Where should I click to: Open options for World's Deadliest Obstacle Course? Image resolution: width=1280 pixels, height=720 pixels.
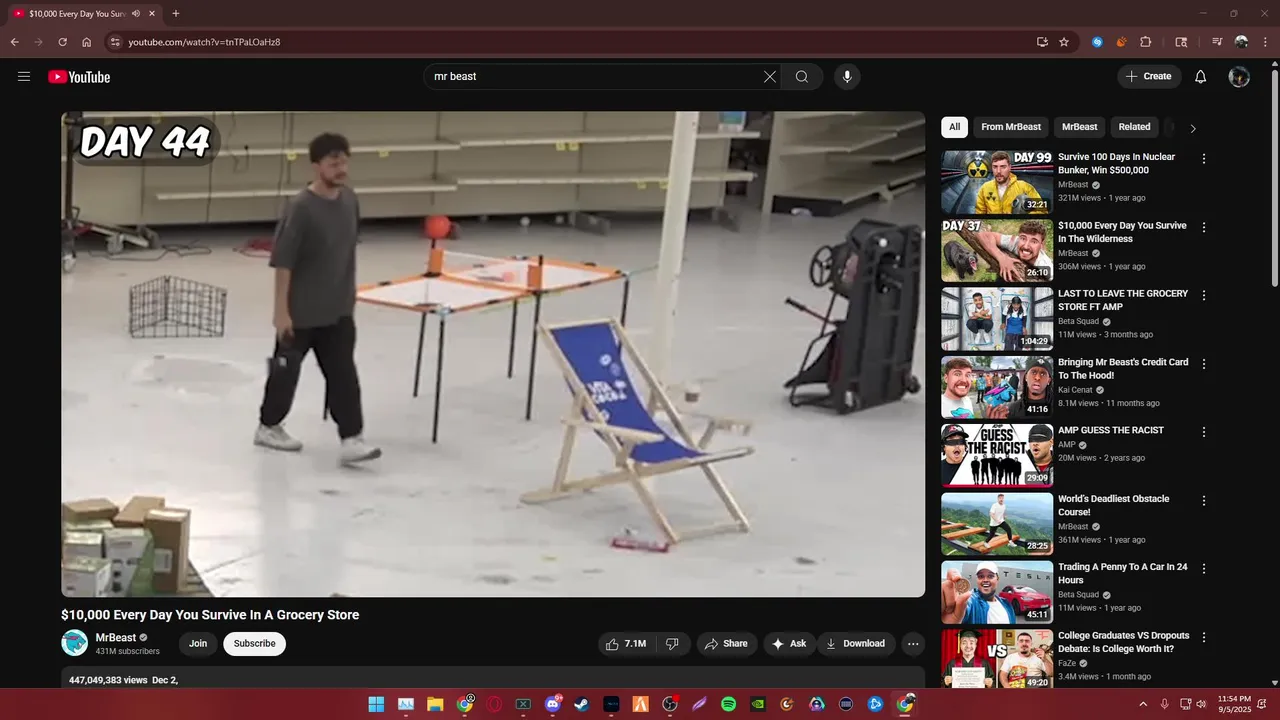point(1204,501)
